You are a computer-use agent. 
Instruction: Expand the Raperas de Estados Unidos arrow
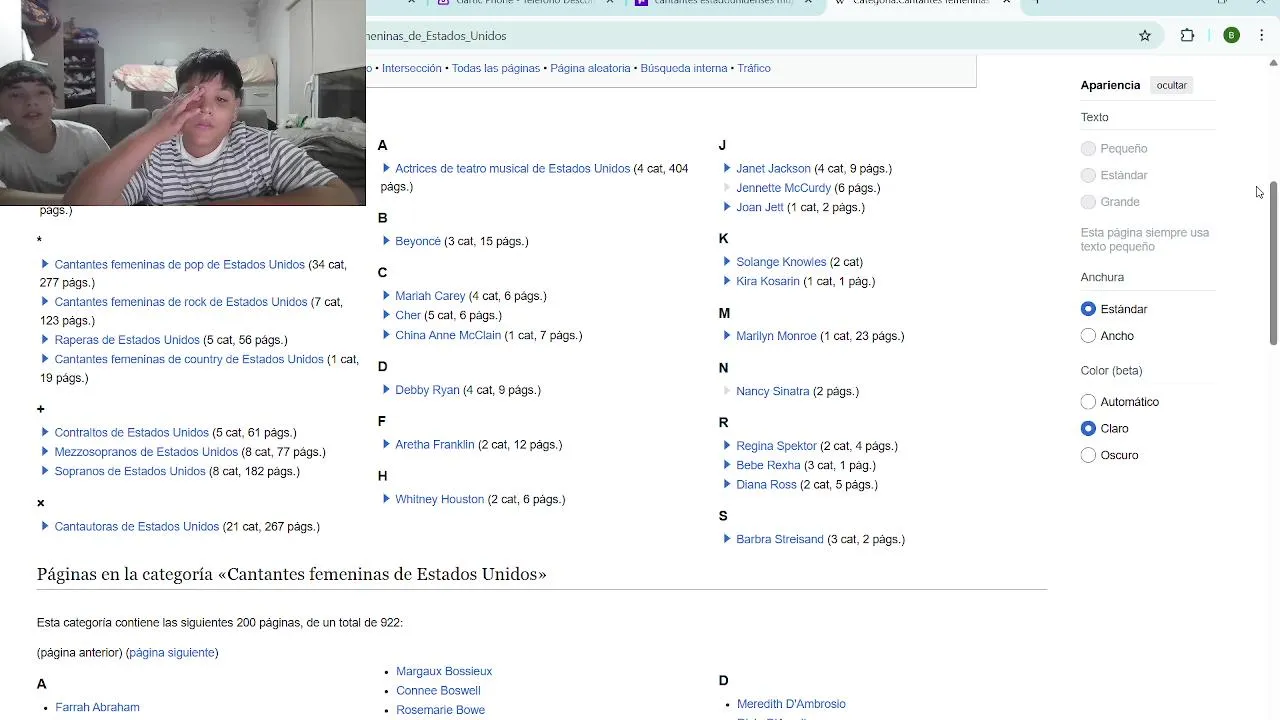[45, 340]
